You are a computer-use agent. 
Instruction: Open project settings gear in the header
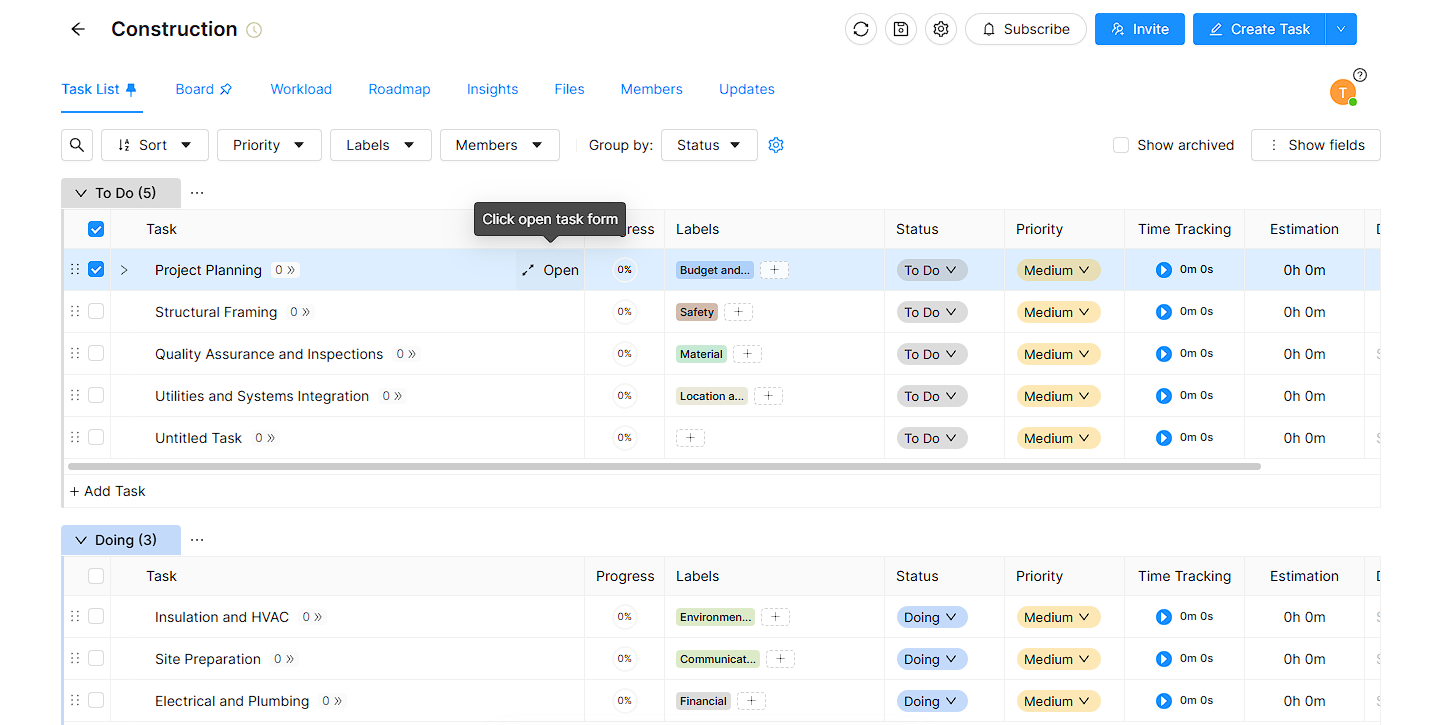940,30
